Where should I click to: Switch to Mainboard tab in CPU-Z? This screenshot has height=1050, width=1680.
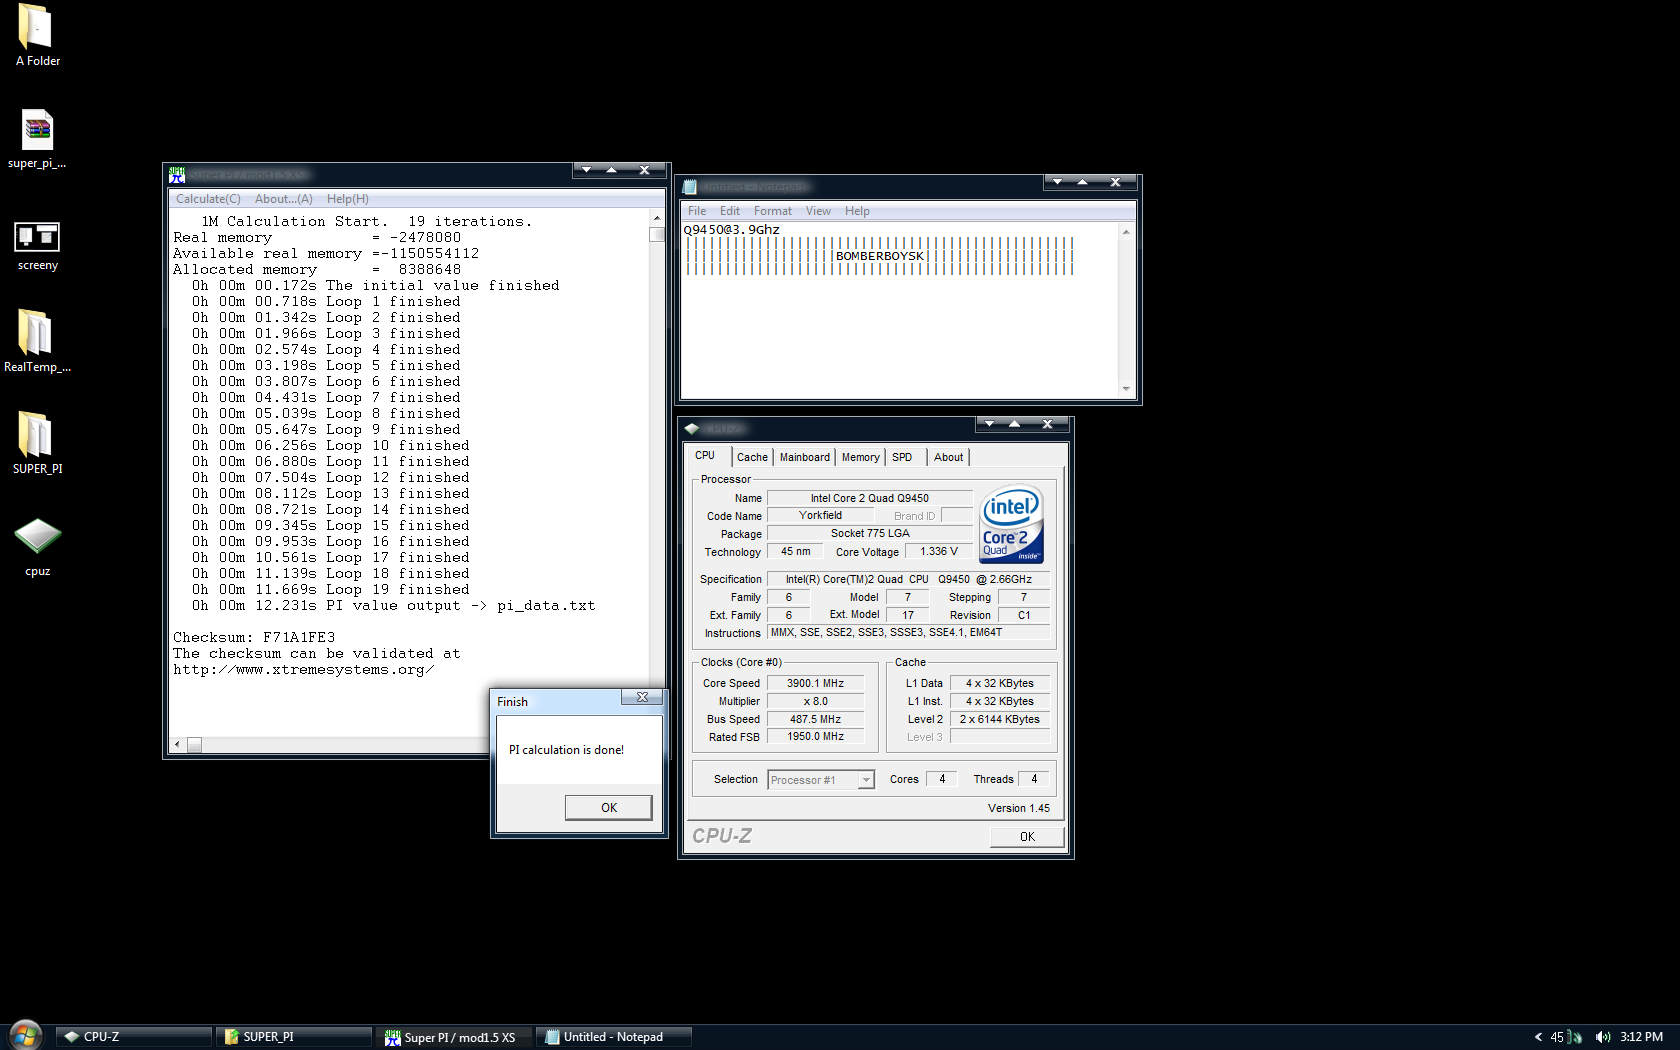[x=805, y=457]
